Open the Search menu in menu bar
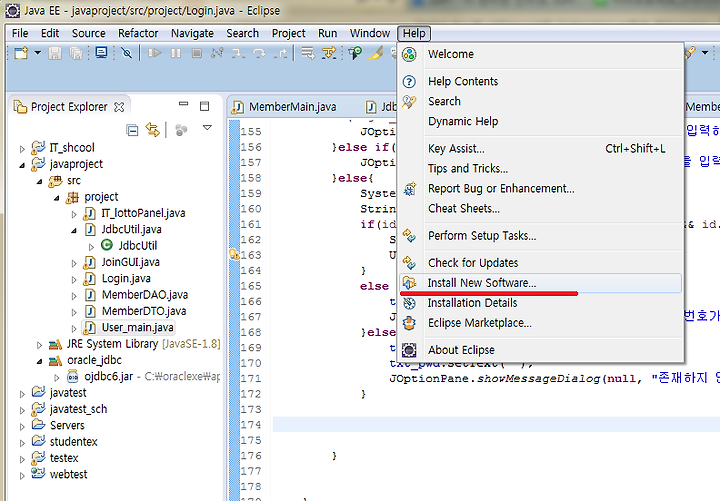This screenshot has width=720, height=501. [242, 34]
